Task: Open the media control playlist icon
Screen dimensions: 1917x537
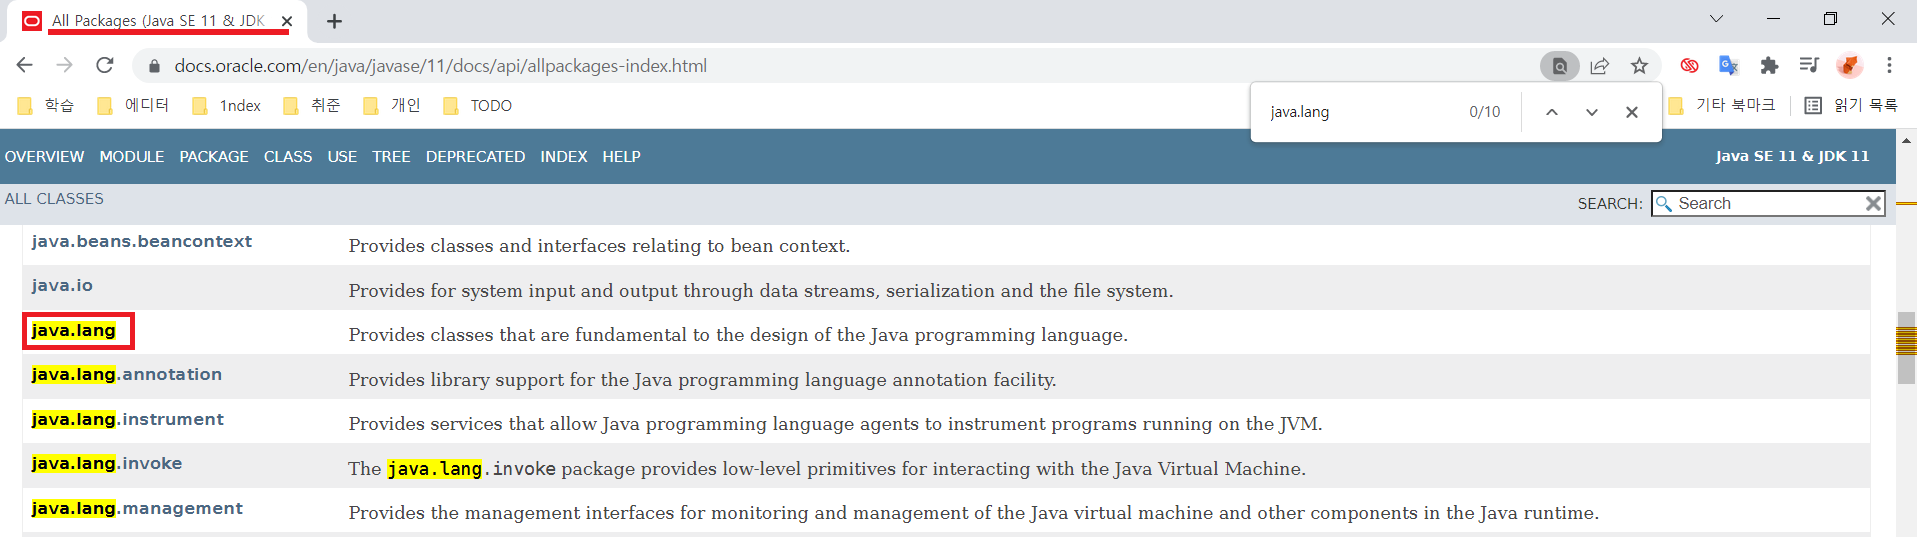Action: pyautogui.click(x=1809, y=66)
